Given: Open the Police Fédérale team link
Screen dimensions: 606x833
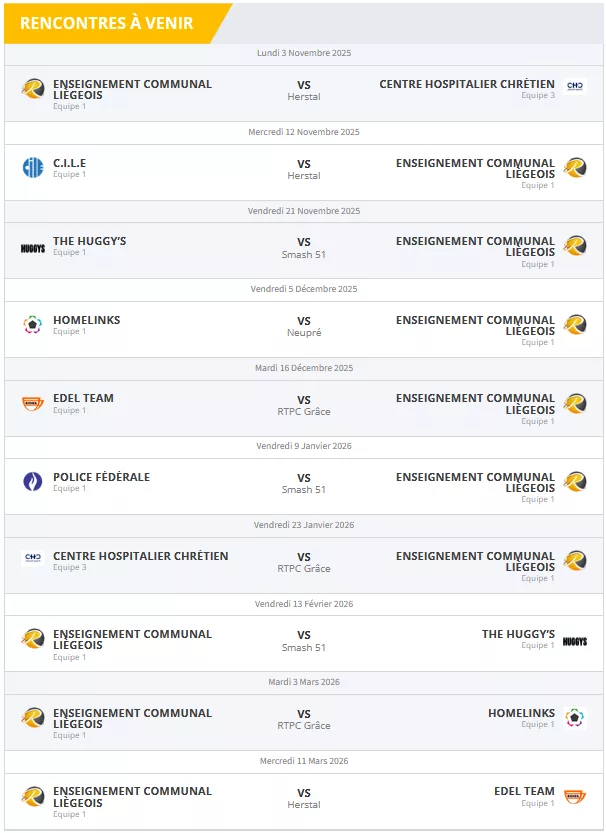Looking at the screenshot, I should click(x=101, y=477).
